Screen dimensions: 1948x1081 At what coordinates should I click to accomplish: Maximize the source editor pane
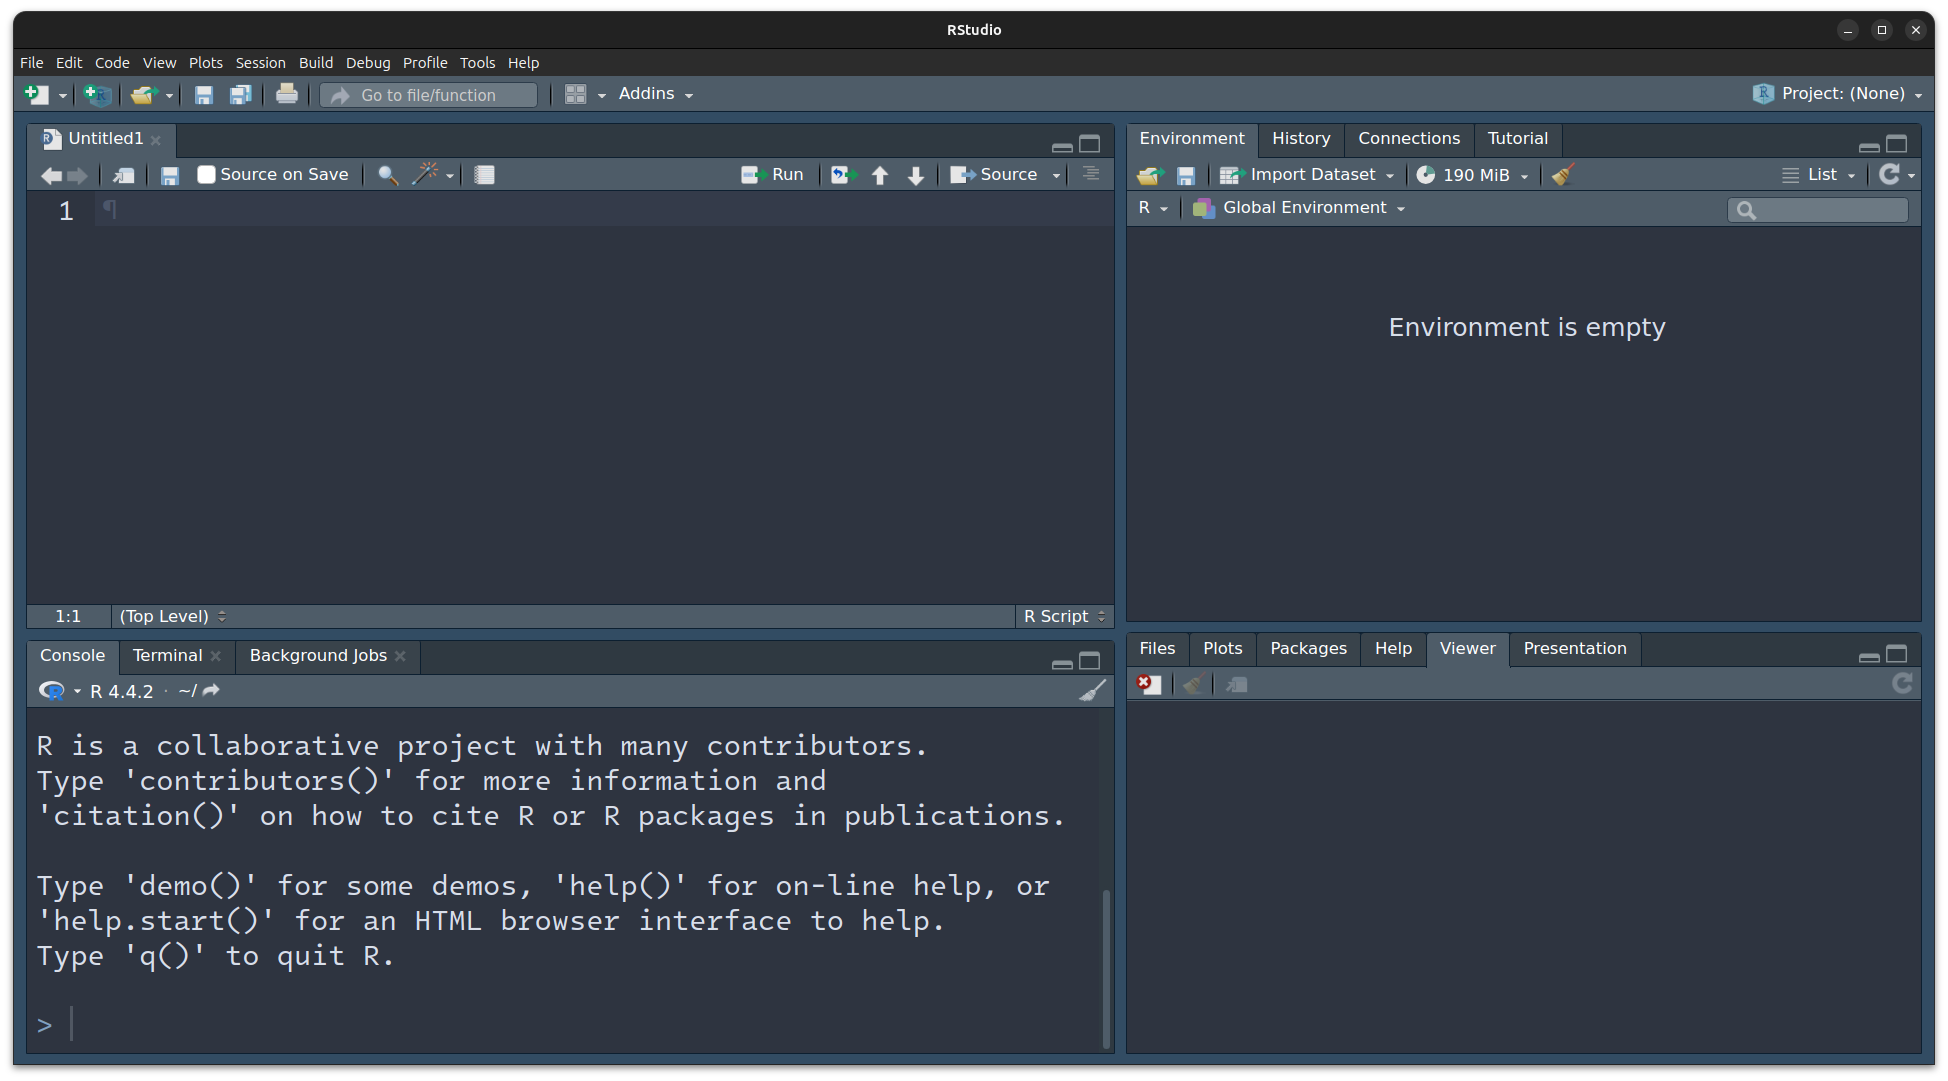tap(1090, 144)
